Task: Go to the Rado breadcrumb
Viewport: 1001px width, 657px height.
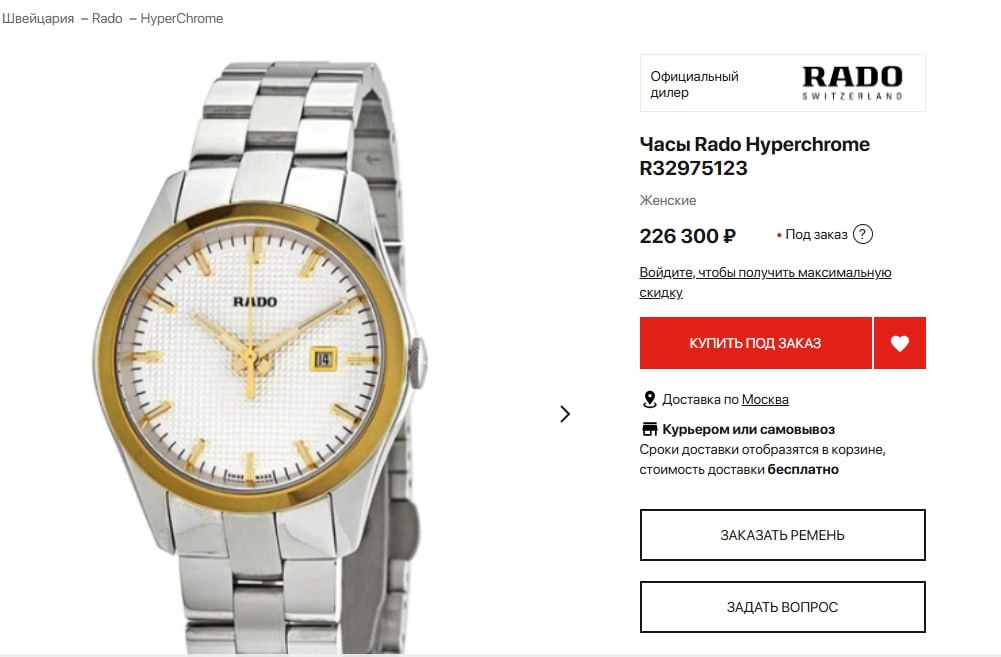Action: pos(107,19)
